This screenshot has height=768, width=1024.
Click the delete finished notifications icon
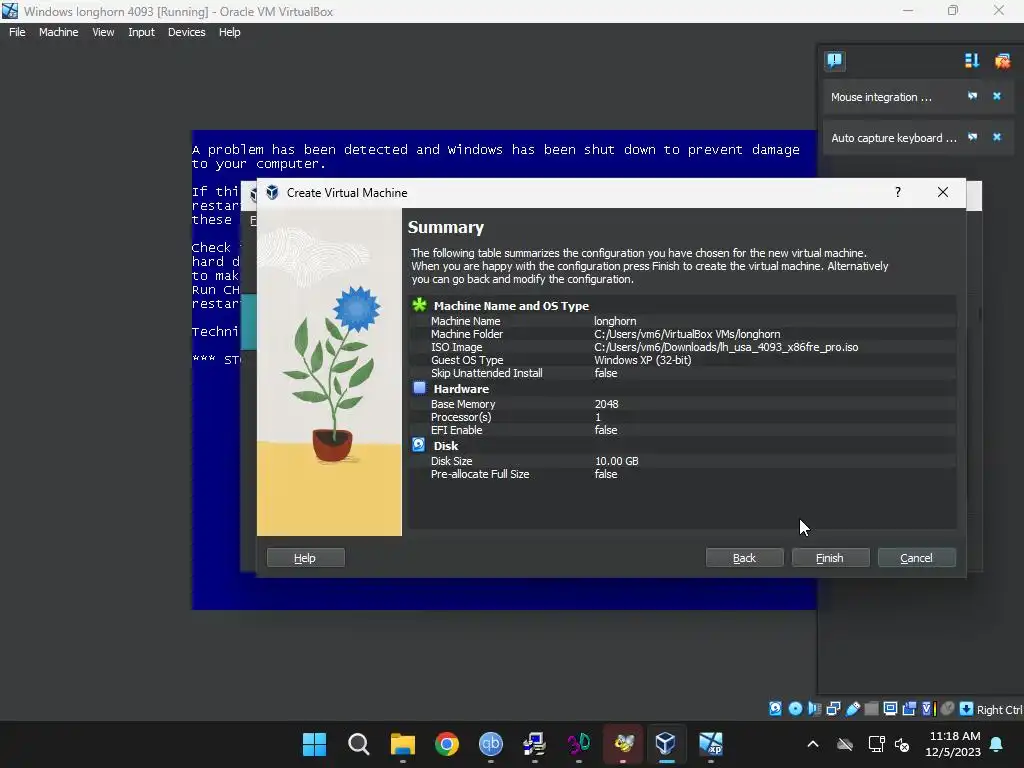tap(1002, 61)
